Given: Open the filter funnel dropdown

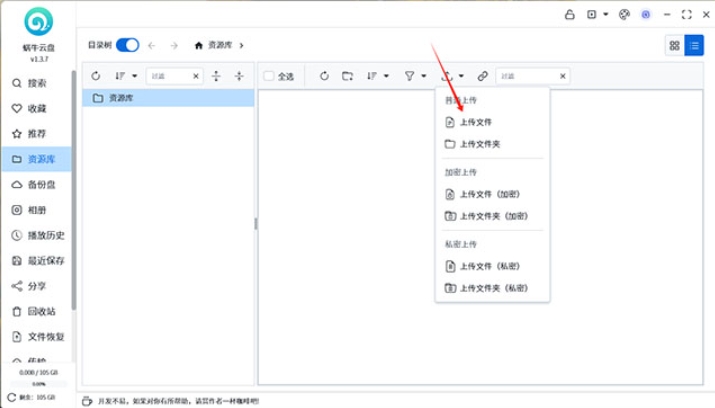Looking at the screenshot, I should pos(414,76).
